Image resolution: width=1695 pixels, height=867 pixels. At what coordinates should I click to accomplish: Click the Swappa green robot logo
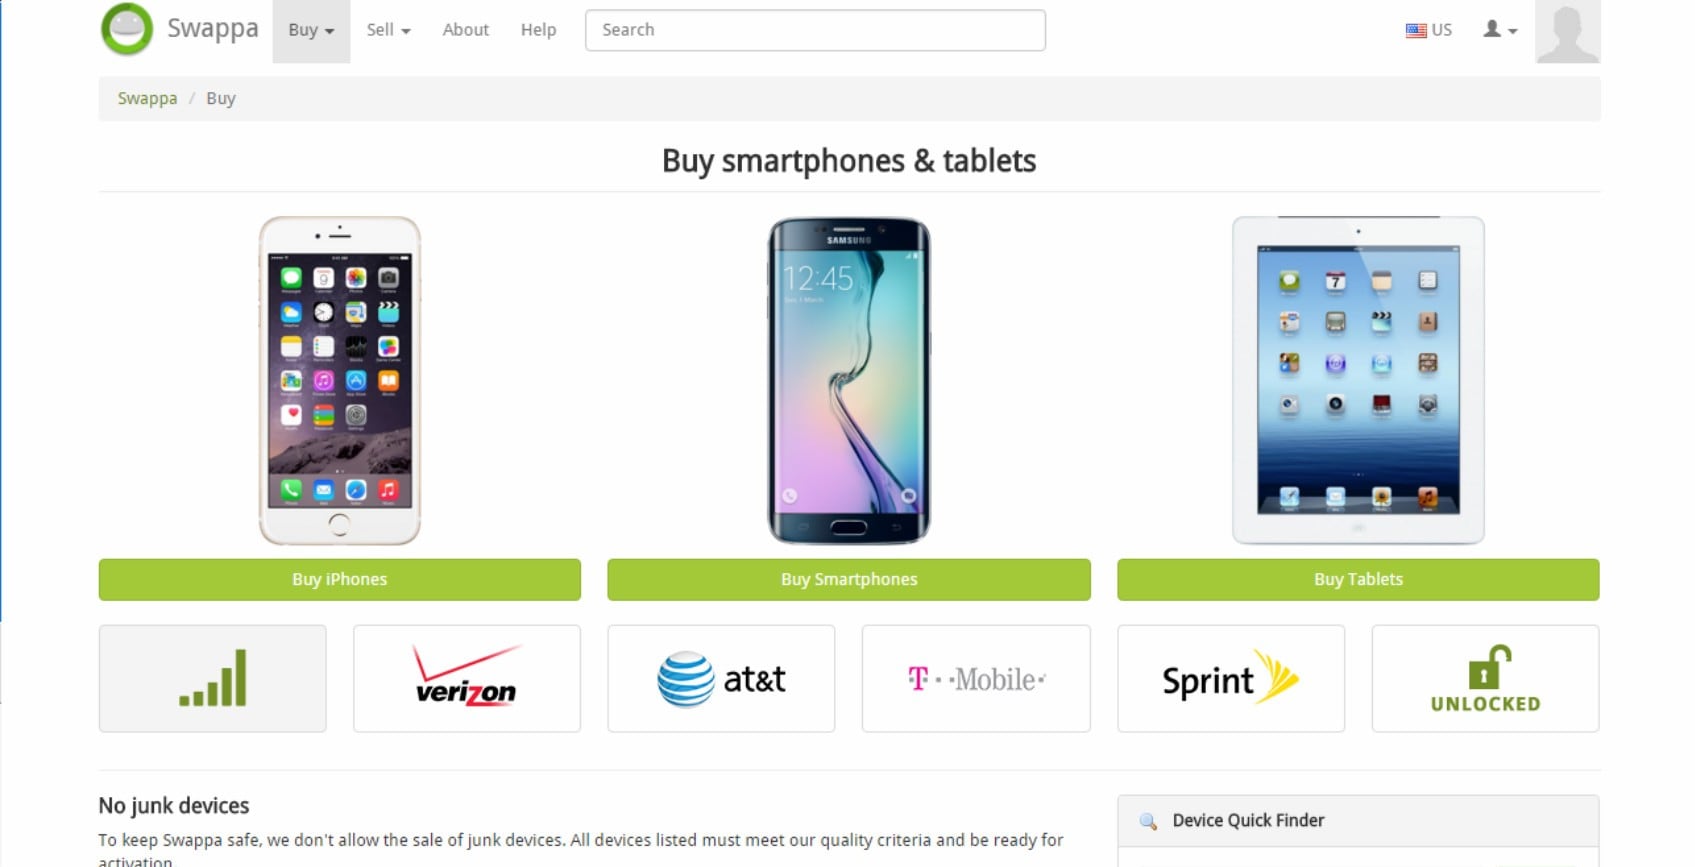(127, 29)
